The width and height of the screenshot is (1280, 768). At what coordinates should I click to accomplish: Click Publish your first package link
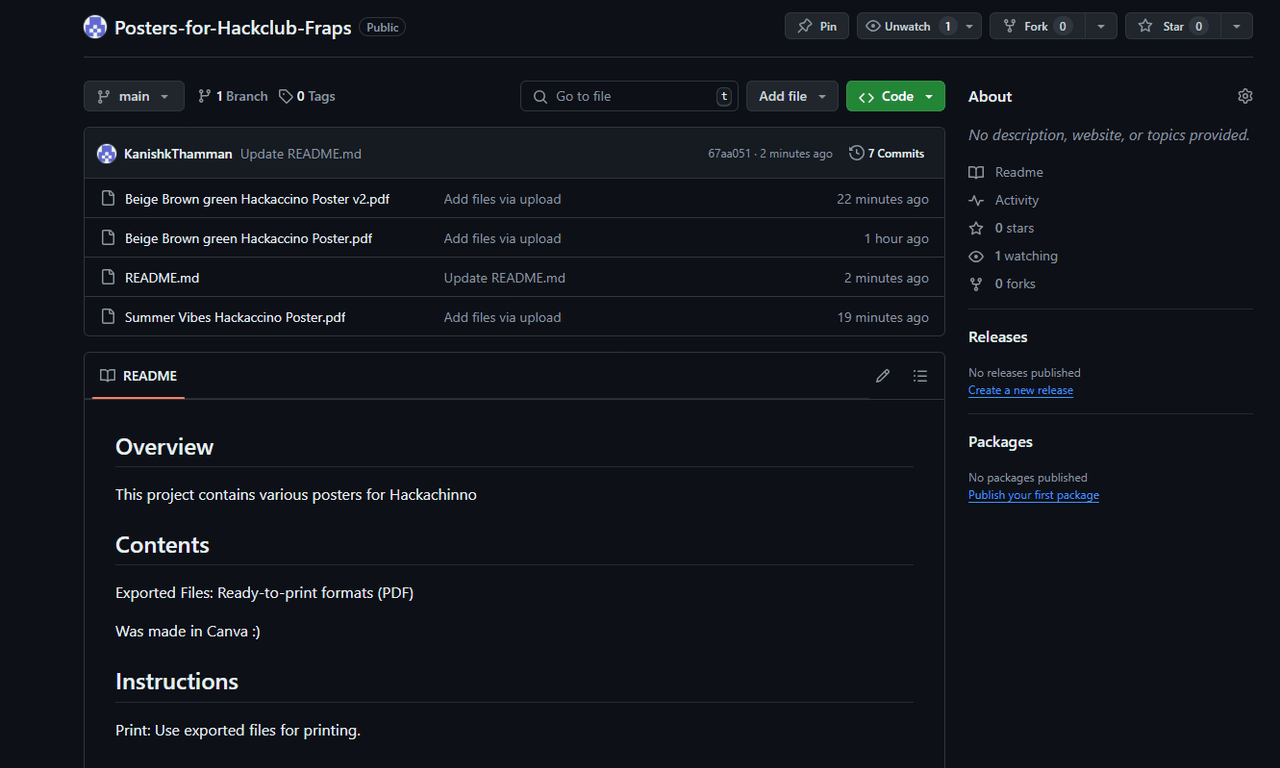pyautogui.click(x=1033, y=495)
